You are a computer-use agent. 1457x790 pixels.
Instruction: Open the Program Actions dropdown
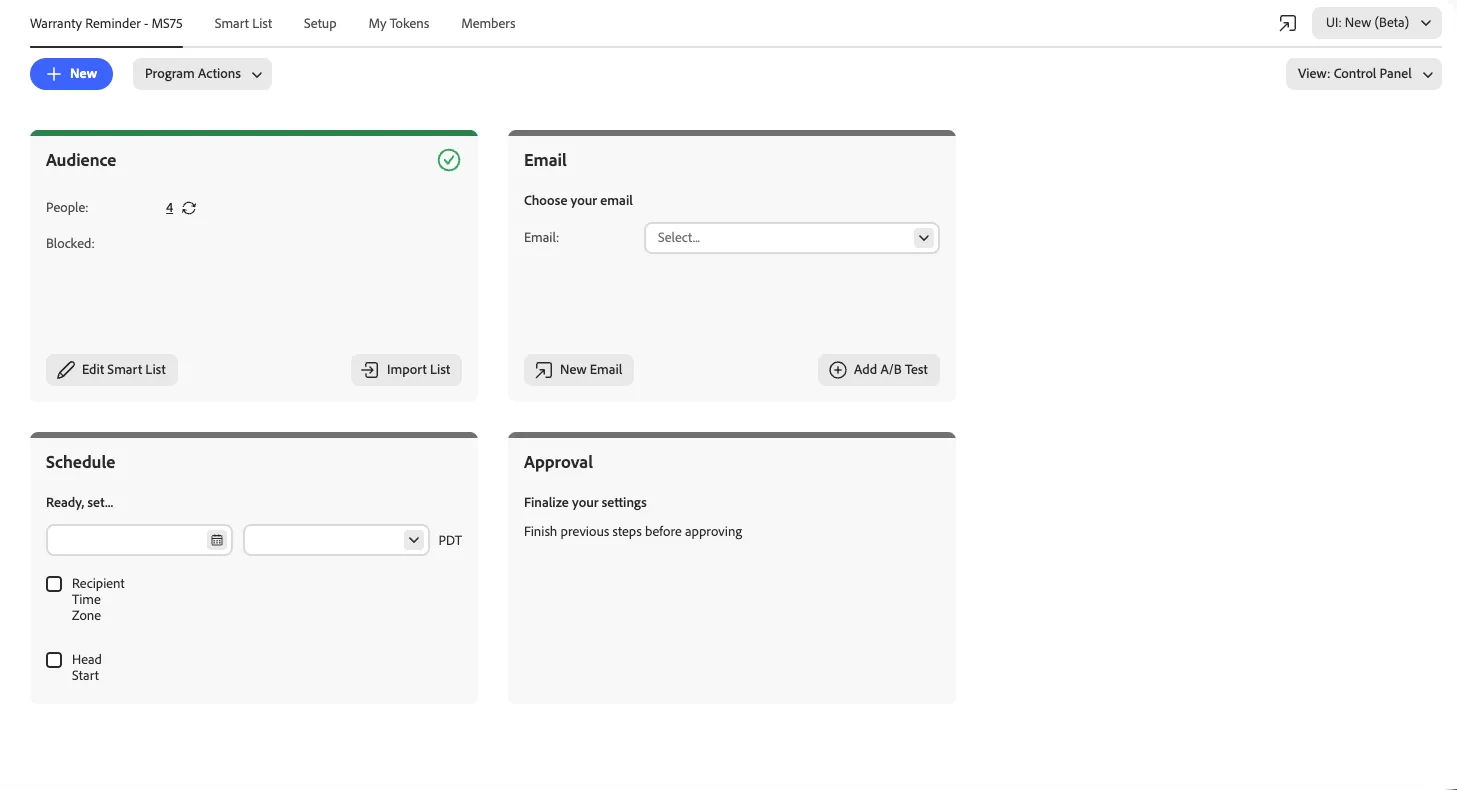pos(202,74)
